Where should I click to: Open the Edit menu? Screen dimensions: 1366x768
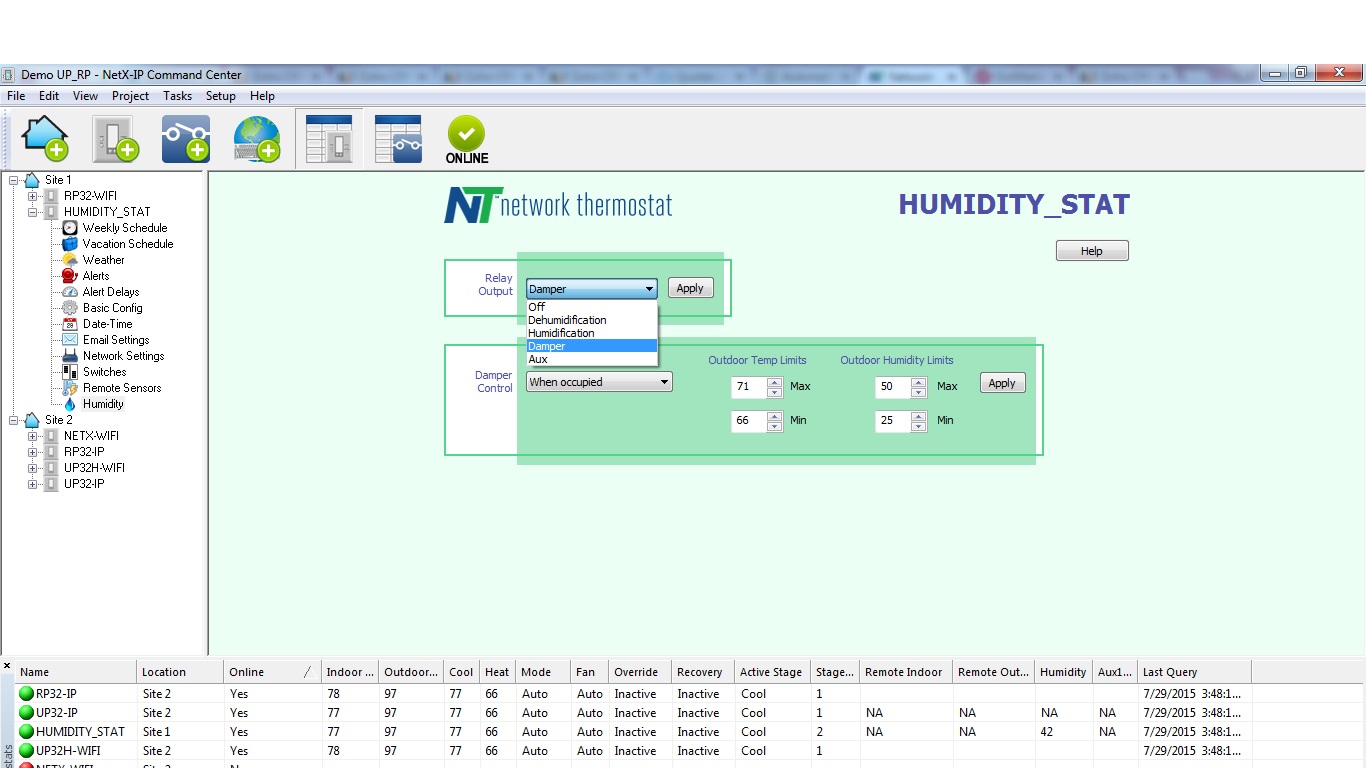pos(49,96)
